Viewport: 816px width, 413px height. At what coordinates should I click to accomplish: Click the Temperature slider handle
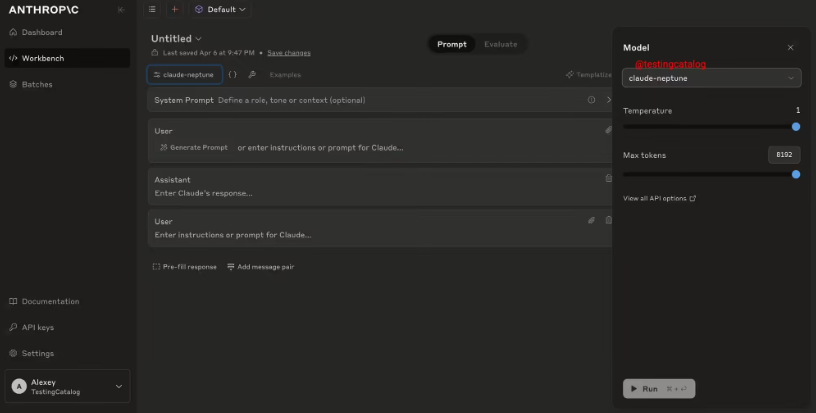[x=796, y=127]
